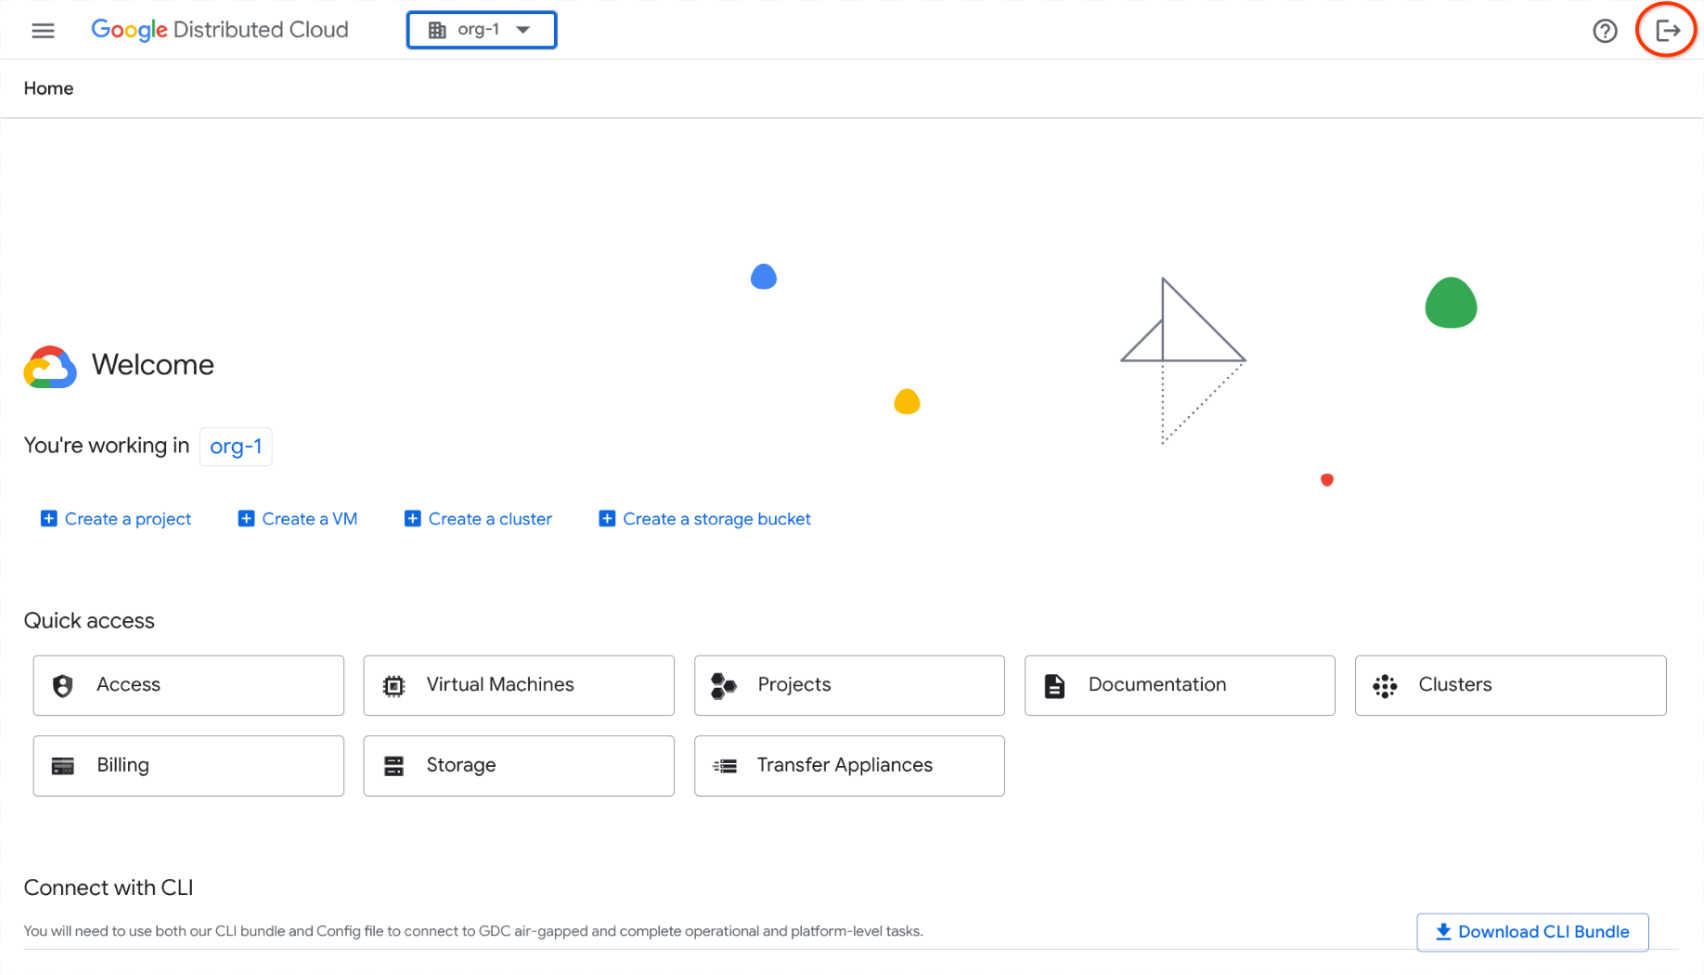This screenshot has height=975, width=1704.
Task: Click the Google Cloud logo beside Welcome
Action: 50,367
